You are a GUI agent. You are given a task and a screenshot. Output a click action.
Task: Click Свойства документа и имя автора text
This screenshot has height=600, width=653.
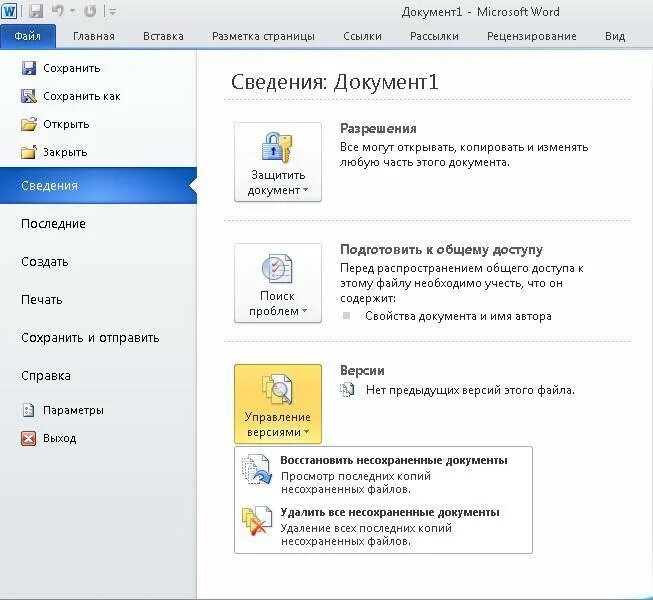(458, 316)
